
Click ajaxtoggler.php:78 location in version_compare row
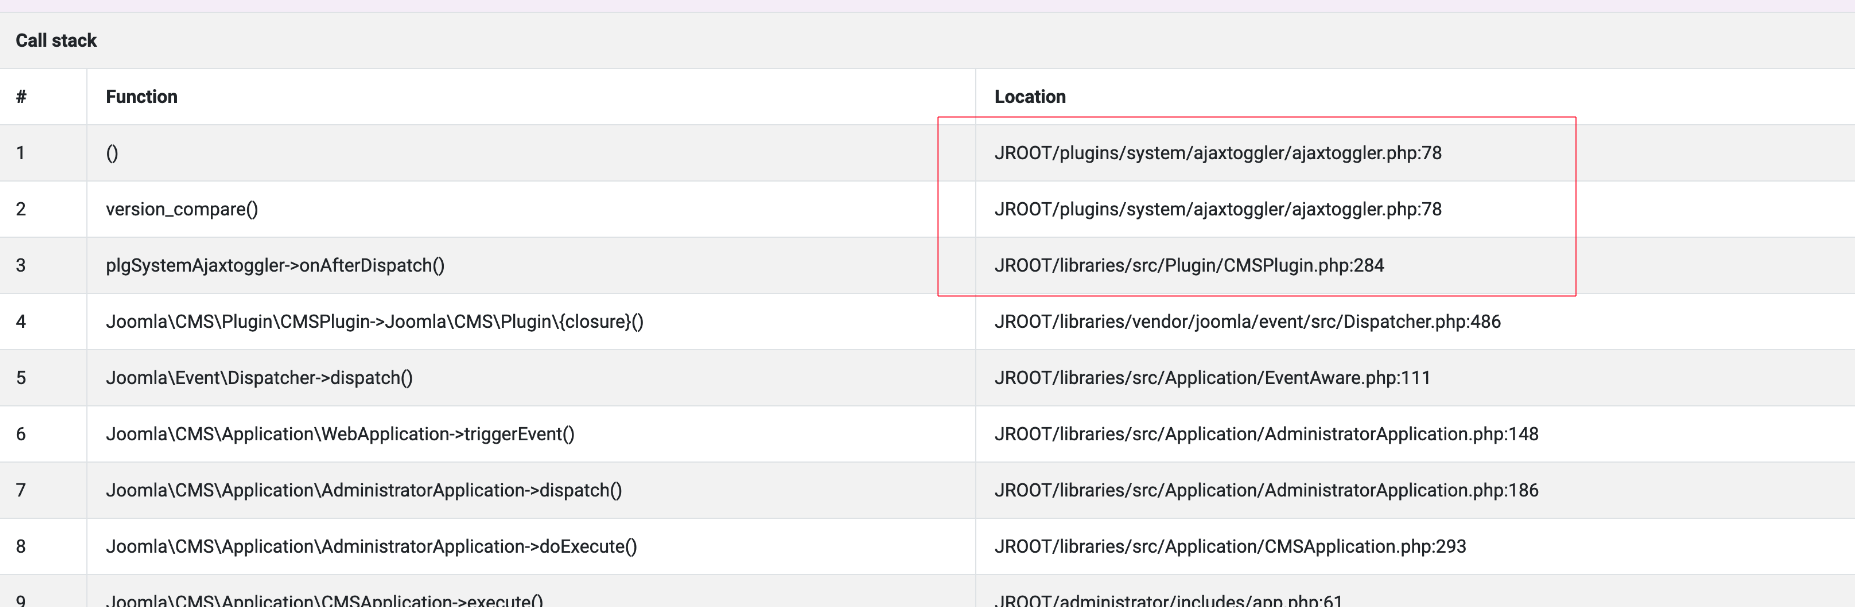tap(1217, 209)
